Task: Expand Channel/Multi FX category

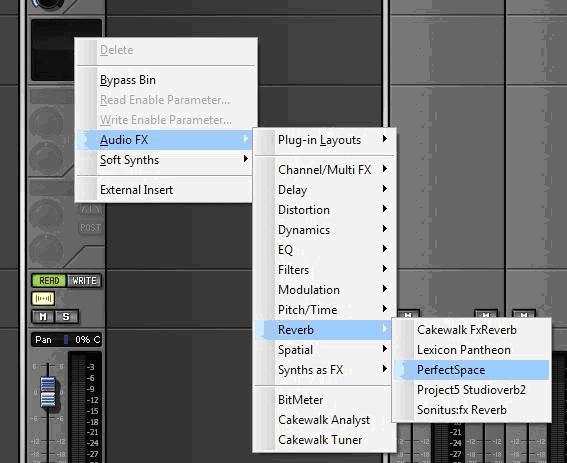Action: pos(324,170)
